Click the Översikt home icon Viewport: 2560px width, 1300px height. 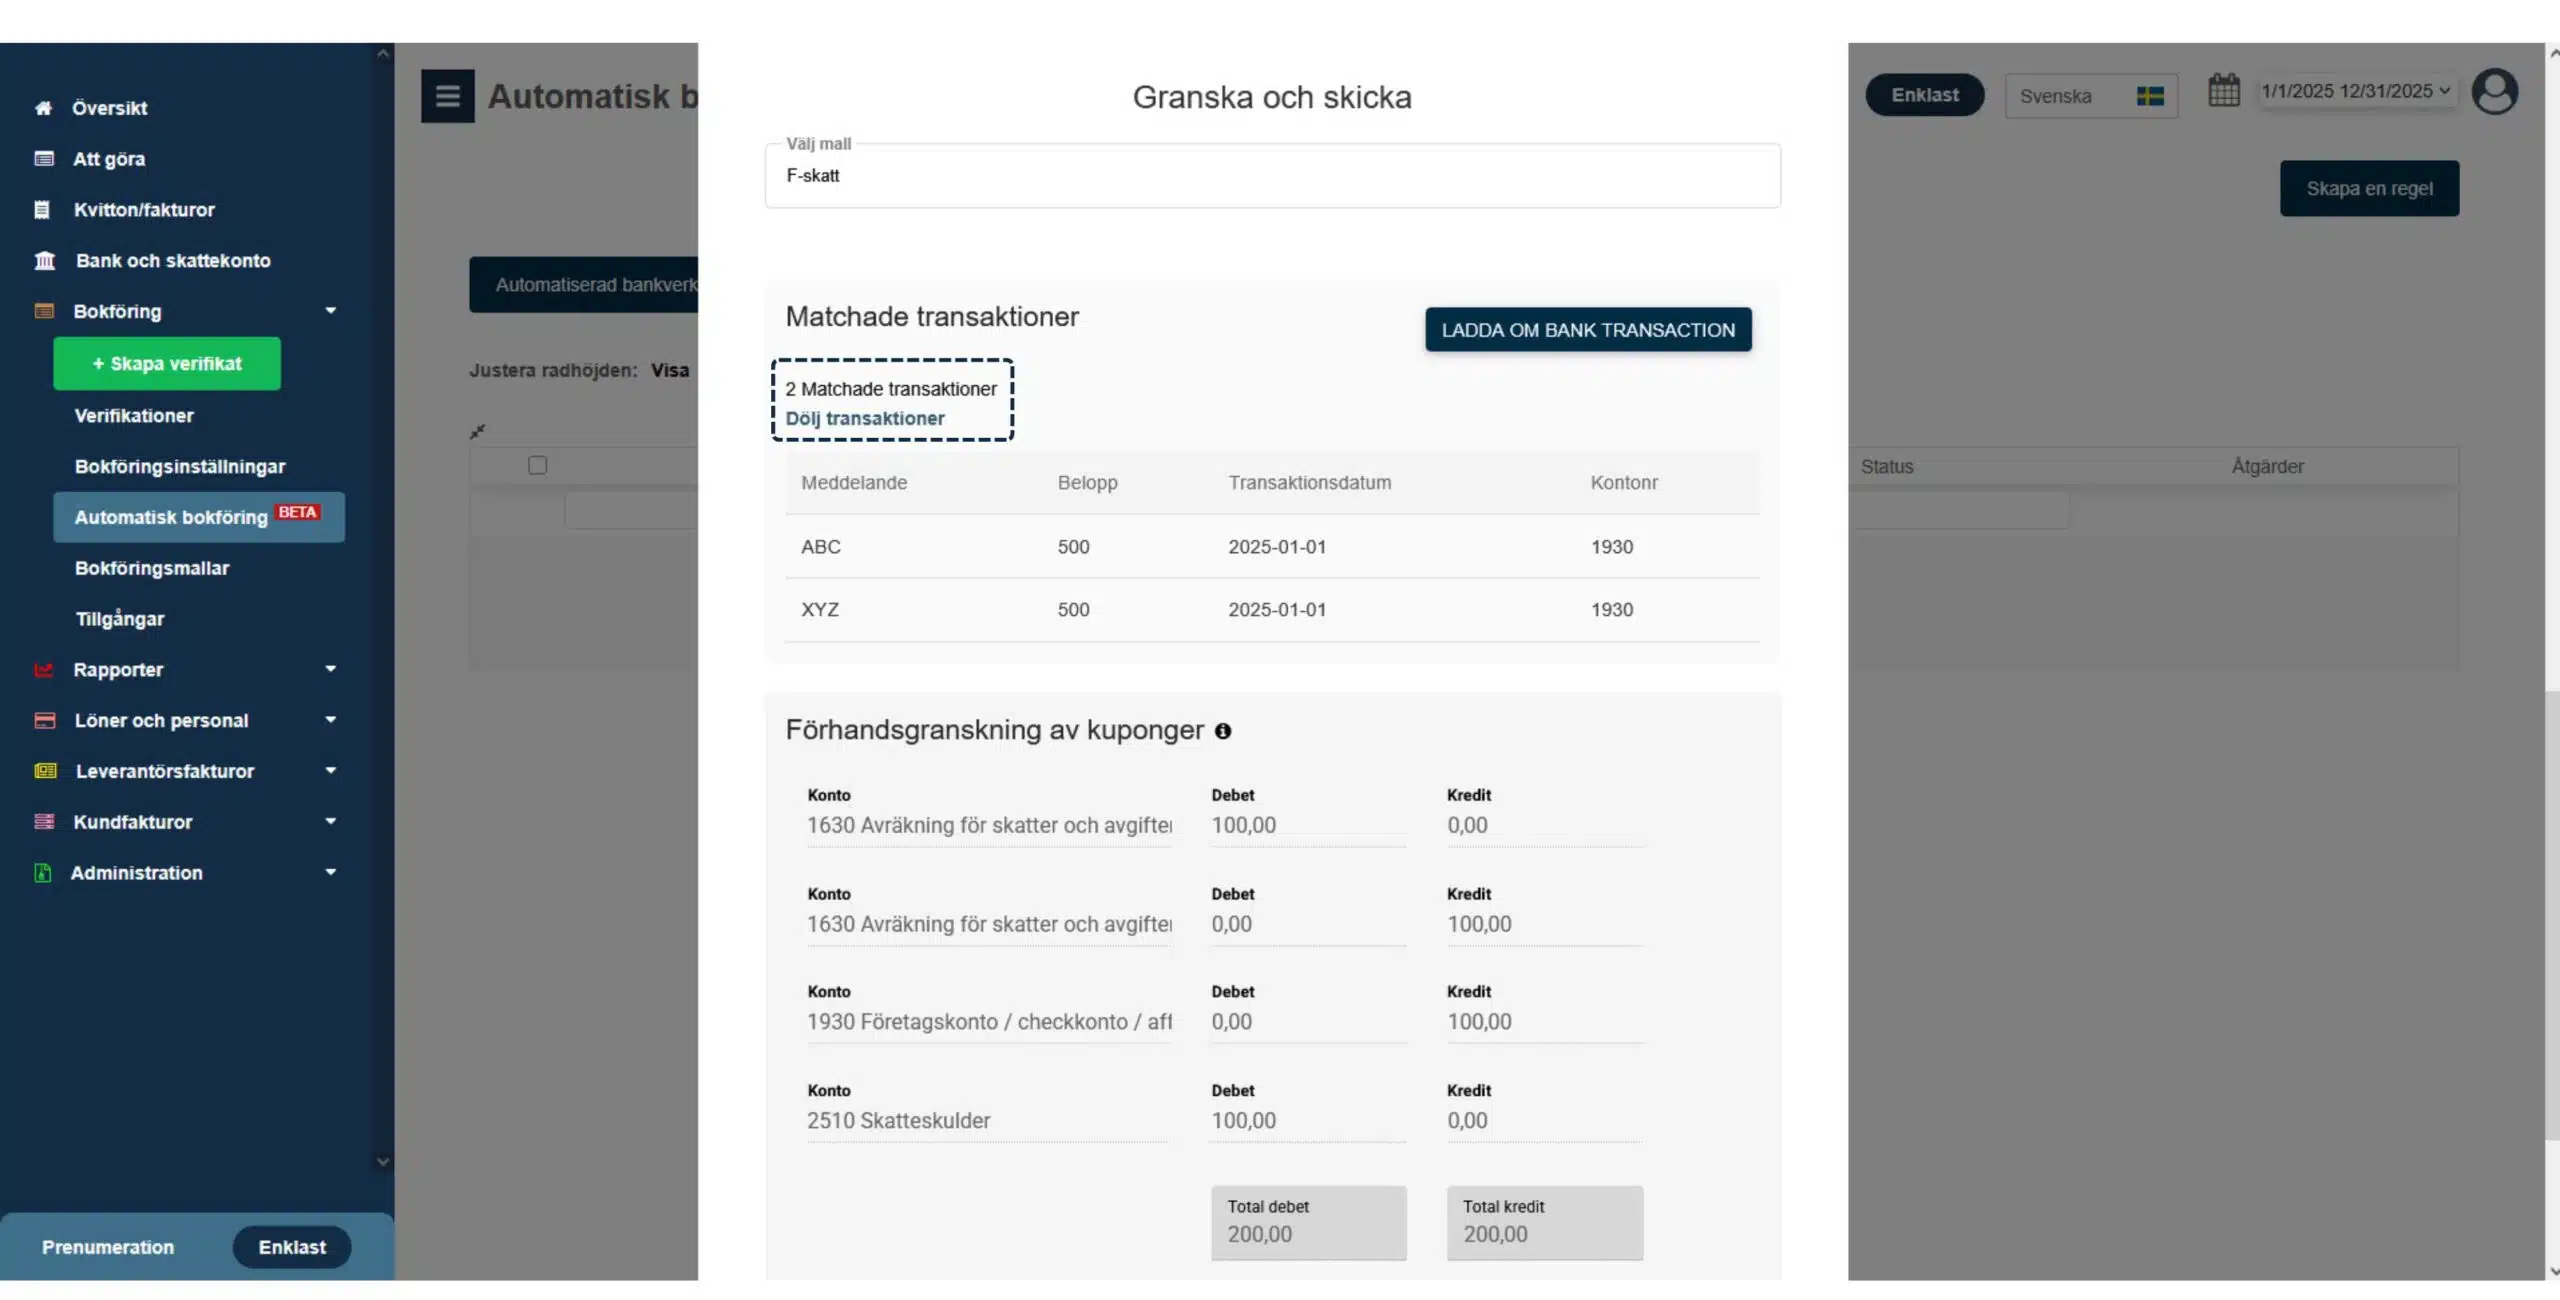43,108
